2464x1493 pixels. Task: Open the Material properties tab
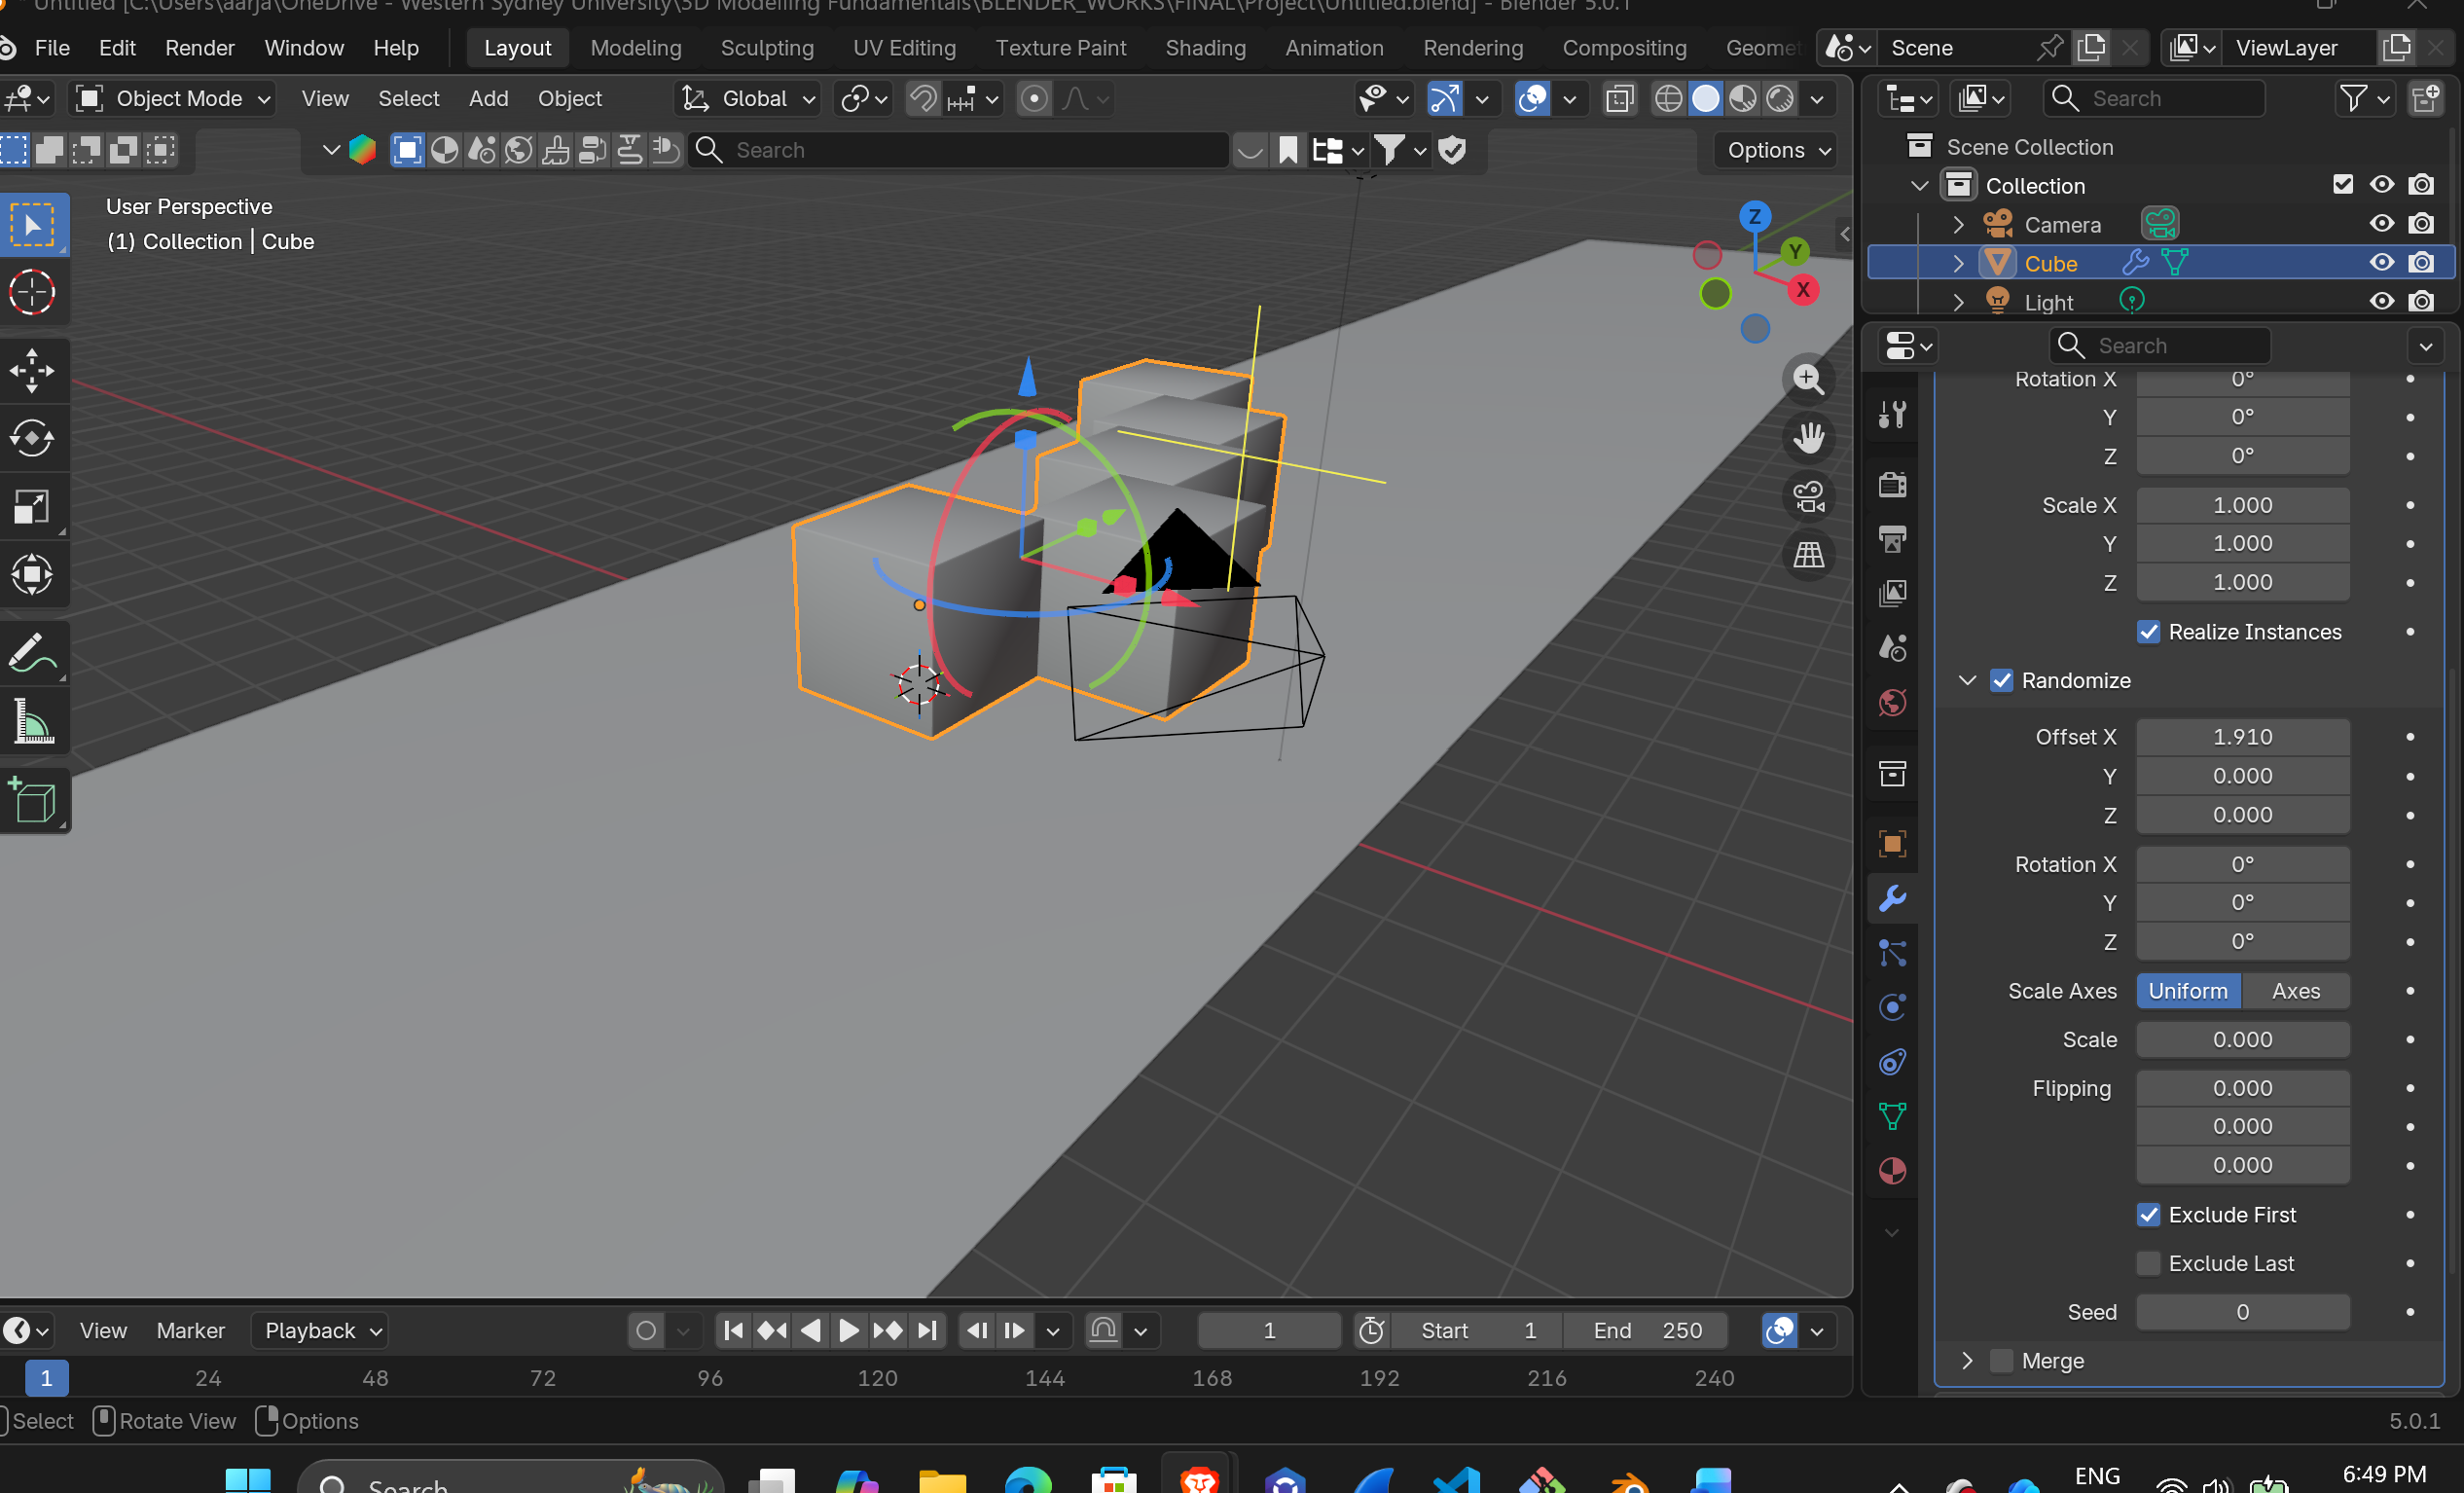pos(1892,1170)
